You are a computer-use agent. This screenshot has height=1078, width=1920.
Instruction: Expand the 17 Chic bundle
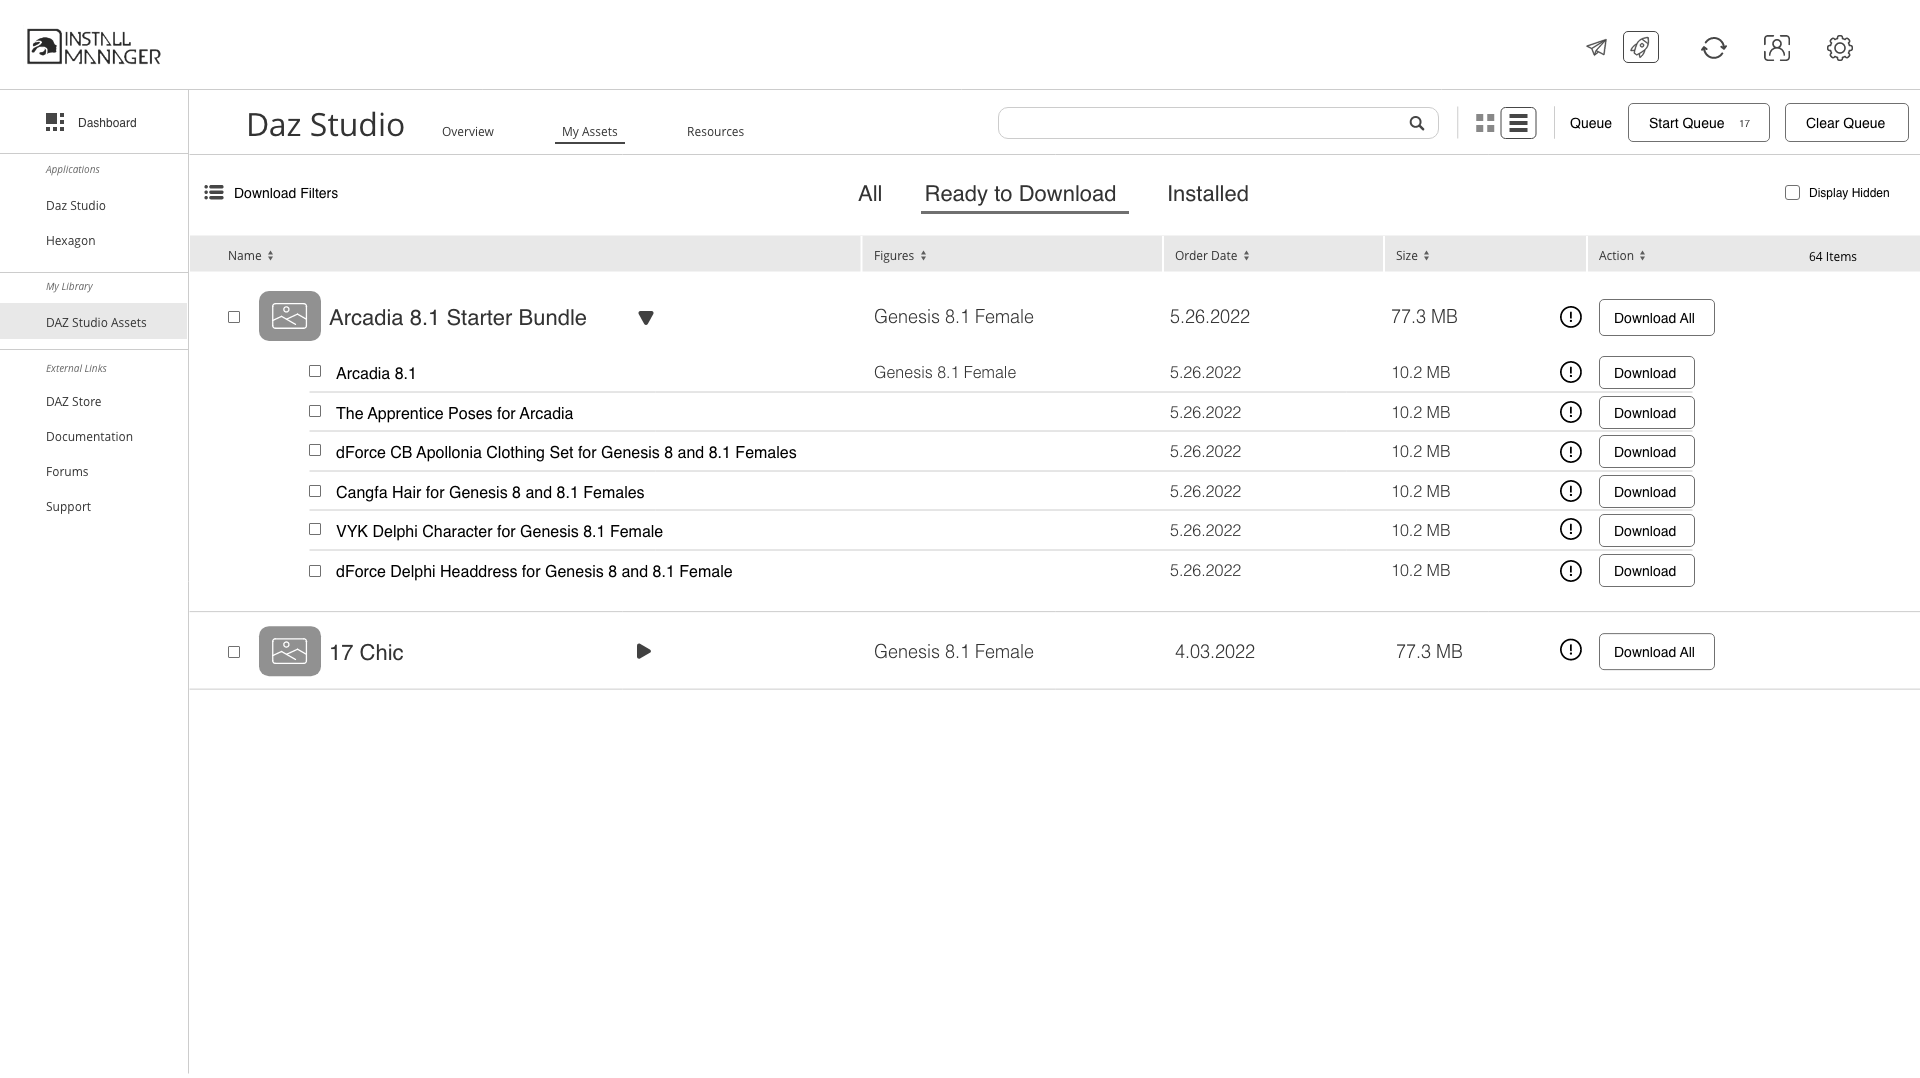click(644, 651)
